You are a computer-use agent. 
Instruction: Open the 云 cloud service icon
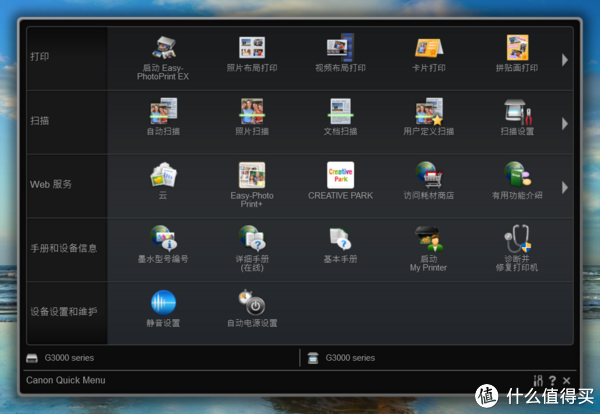163,174
